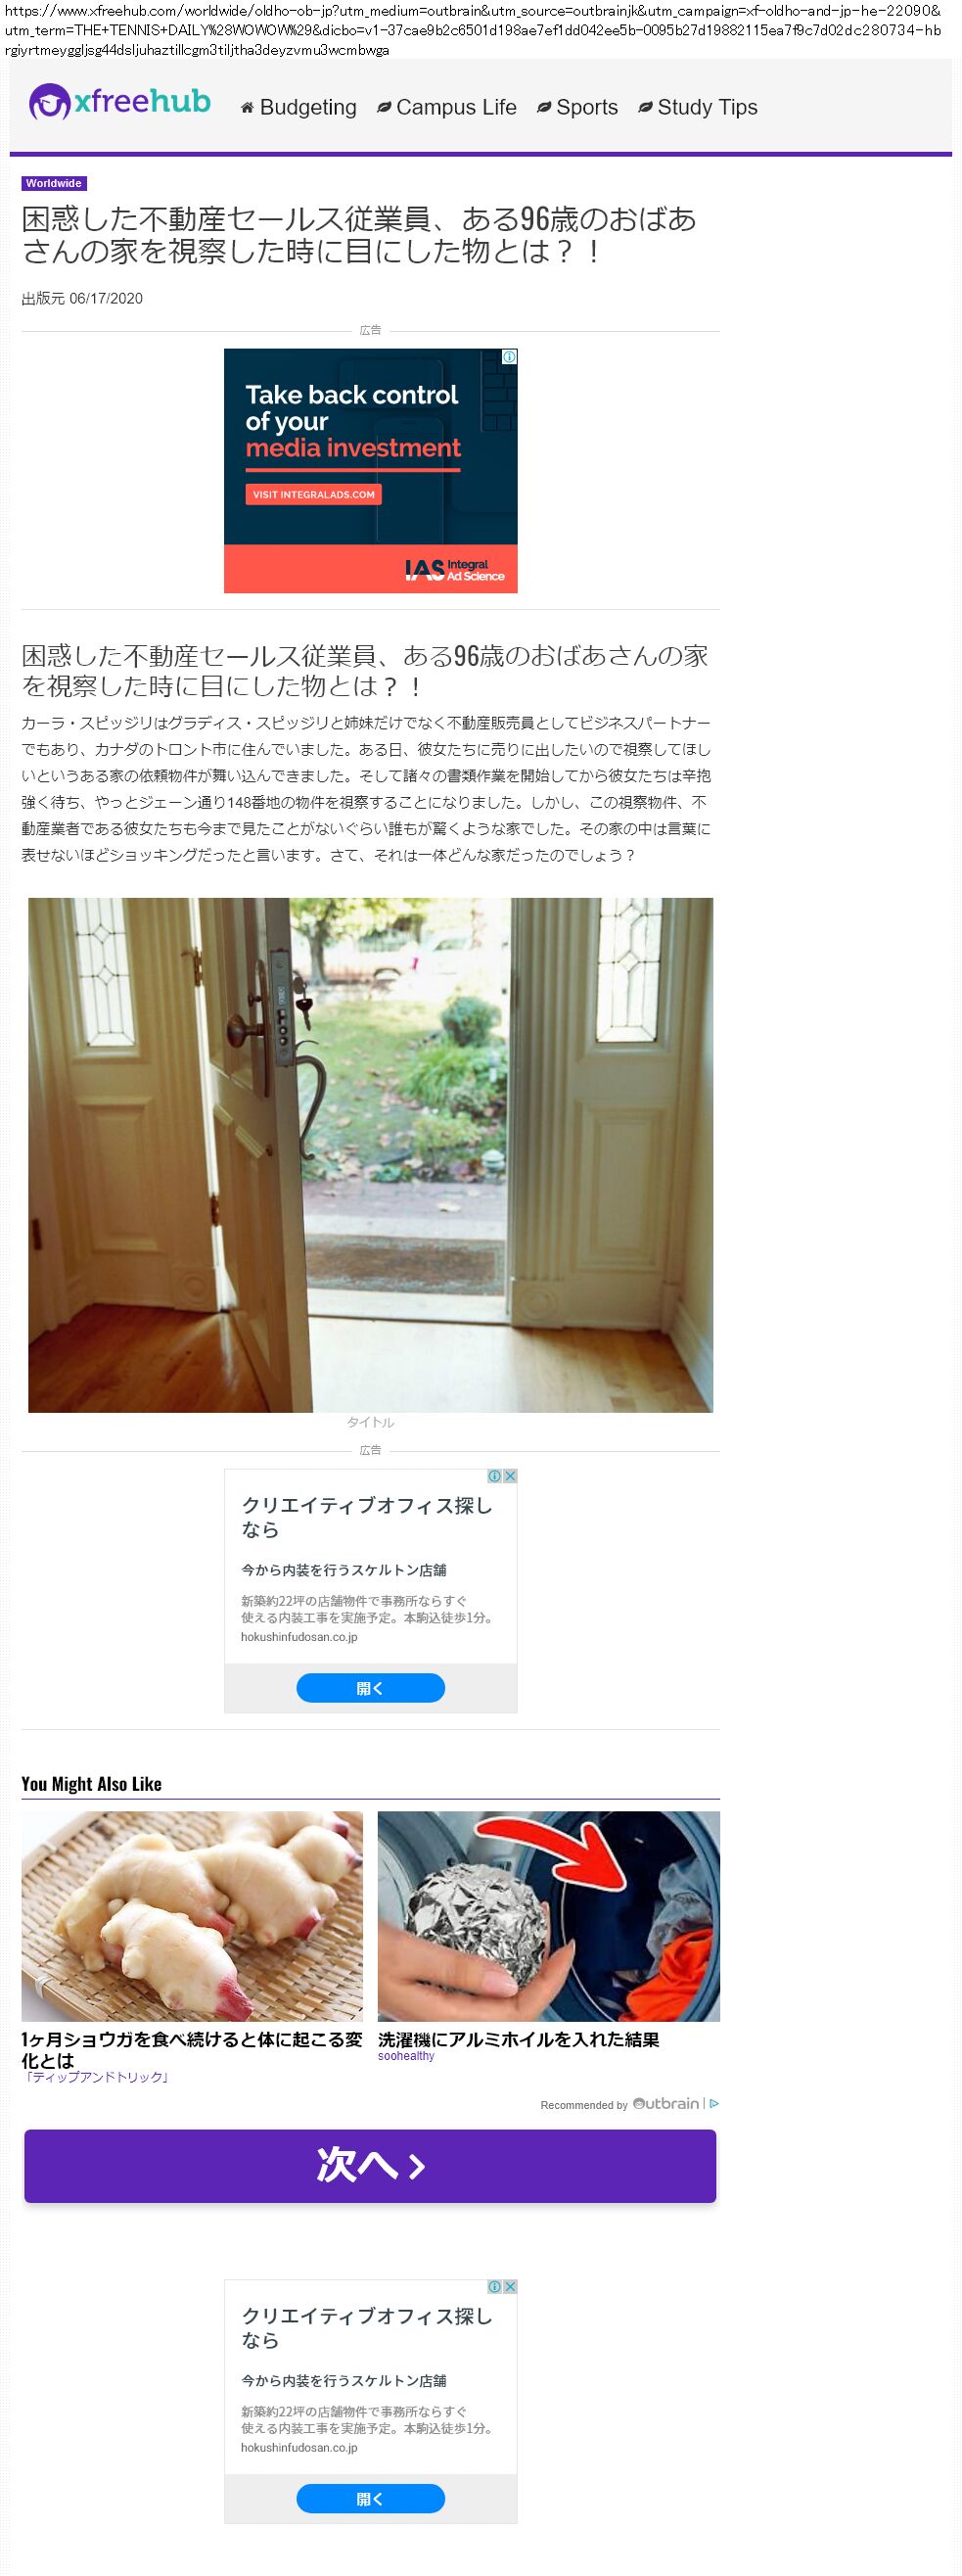Open the Budgeting menu item

click(298, 107)
